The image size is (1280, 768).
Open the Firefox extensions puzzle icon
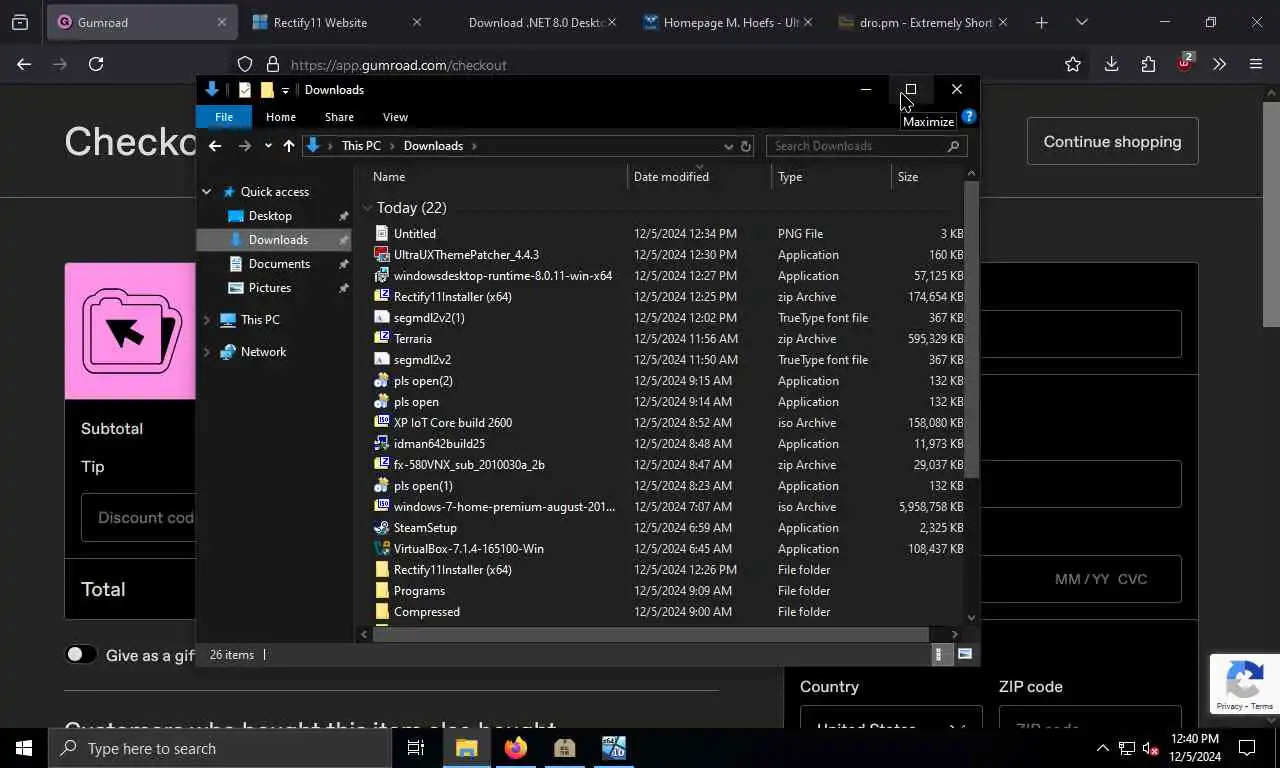(1148, 64)
